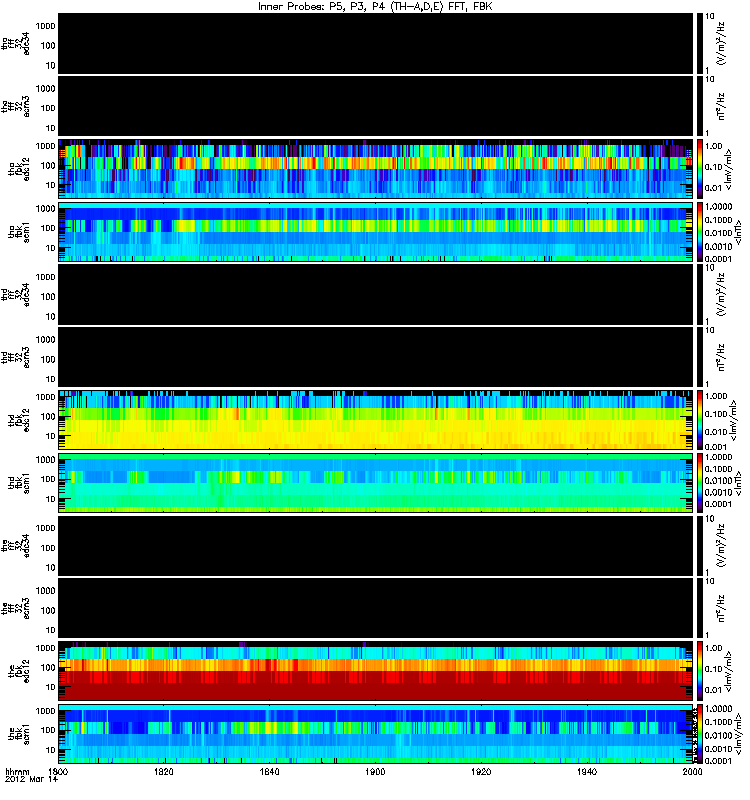Click the "tha fbk scm1" y-axis title
This screenshot has width=750, height=800.
pos(19,232)
